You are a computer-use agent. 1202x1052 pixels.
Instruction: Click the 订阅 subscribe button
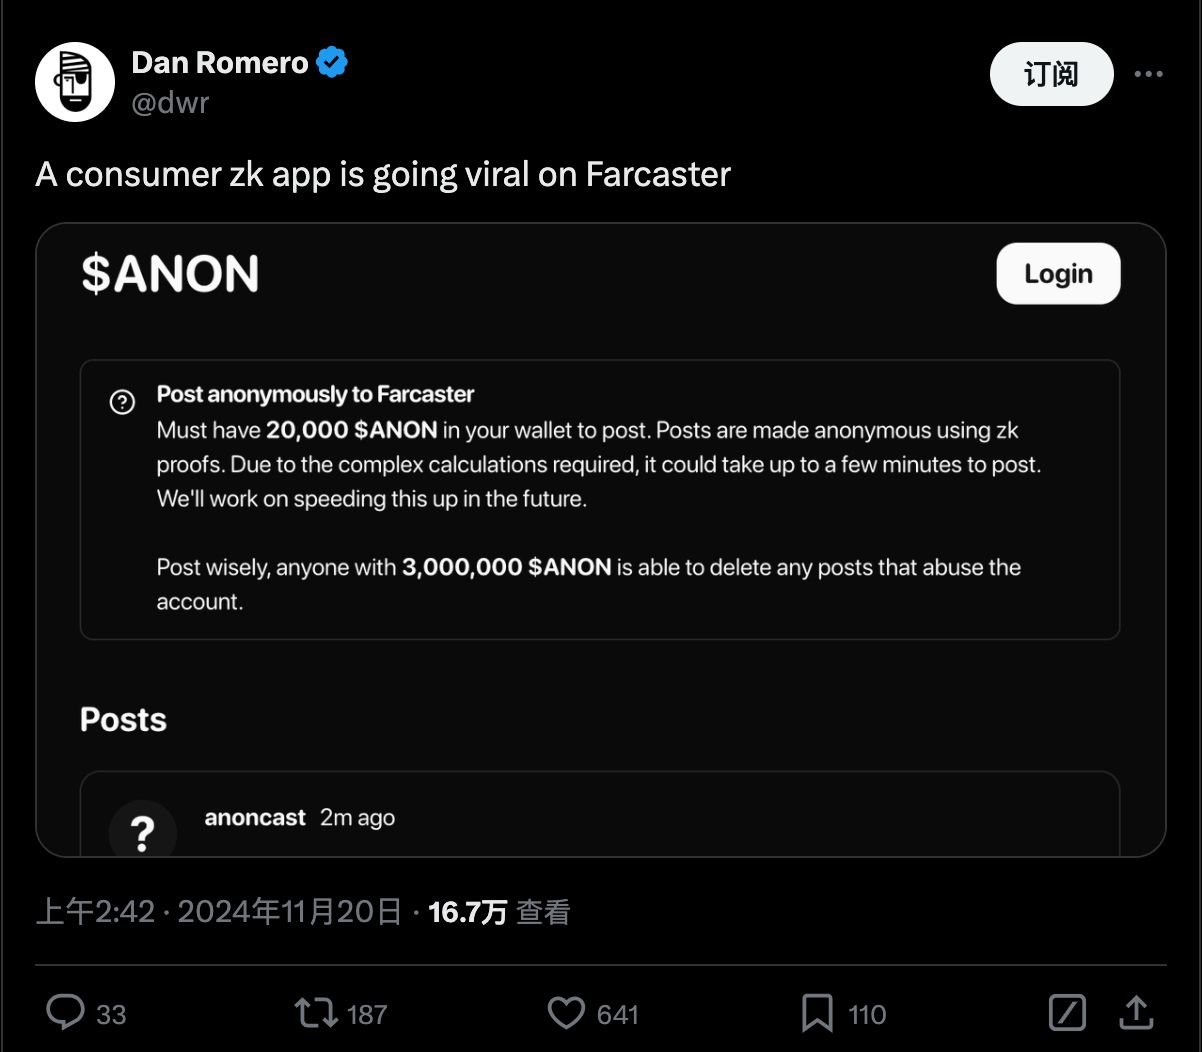(1051, 74)
